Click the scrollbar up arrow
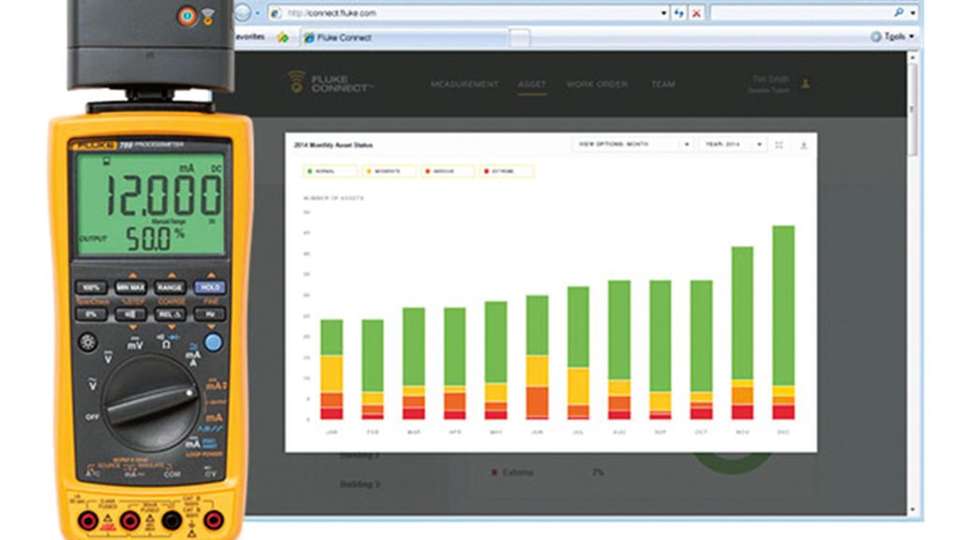 [912, 58]
